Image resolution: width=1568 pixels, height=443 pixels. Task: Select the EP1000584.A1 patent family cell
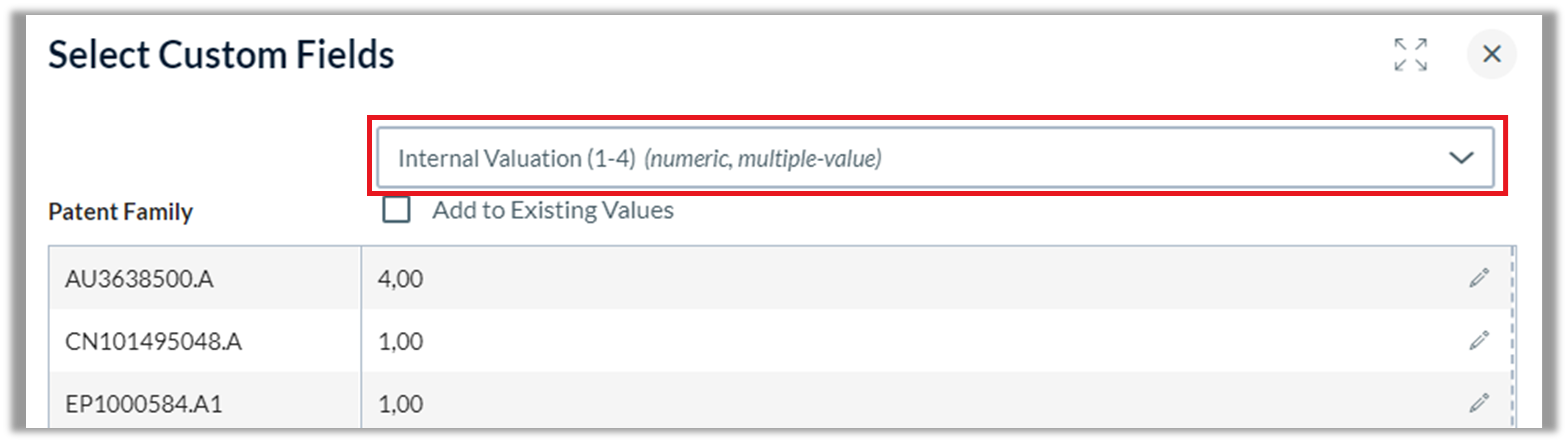[x=205, y=403]
